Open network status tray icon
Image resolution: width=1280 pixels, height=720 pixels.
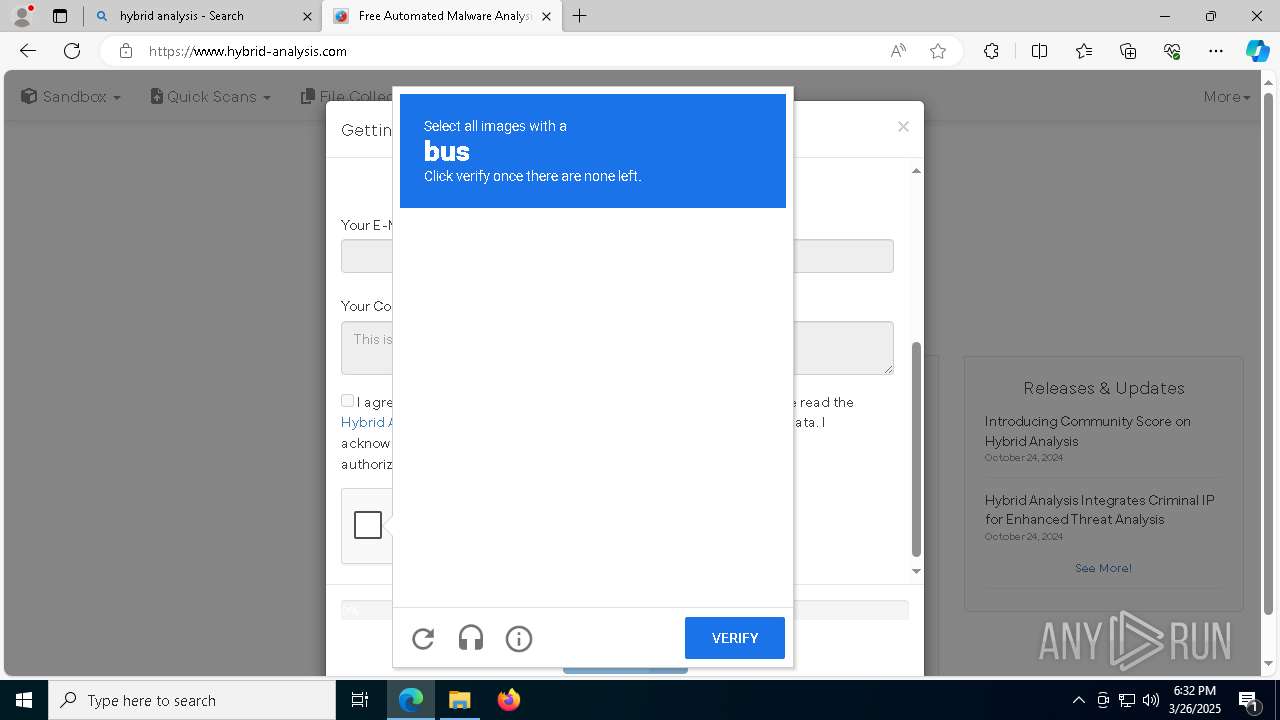(x=1127, y=700)
